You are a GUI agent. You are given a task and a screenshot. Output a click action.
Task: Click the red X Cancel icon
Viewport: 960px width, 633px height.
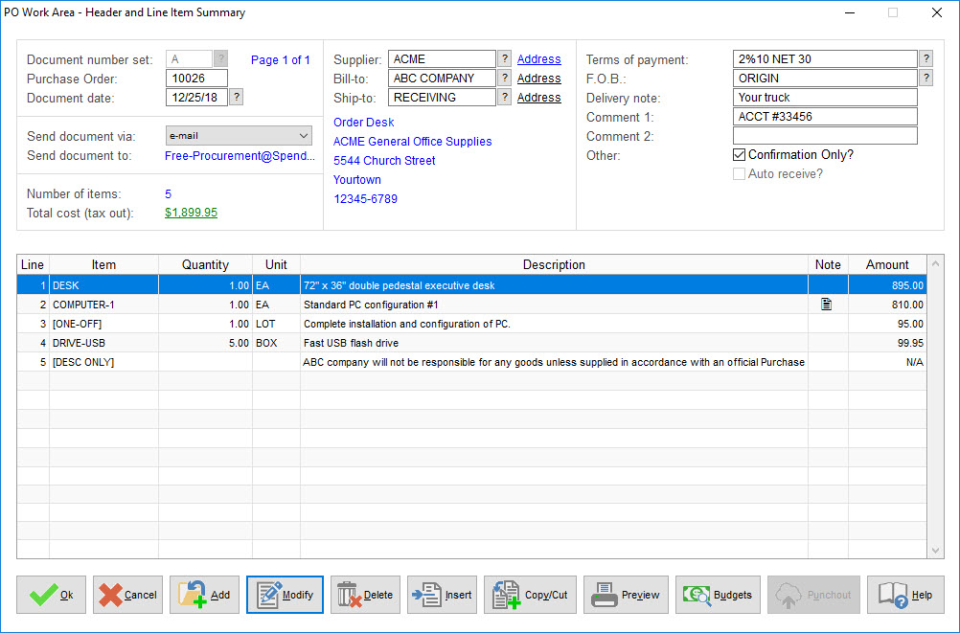(x=112, y=594)
